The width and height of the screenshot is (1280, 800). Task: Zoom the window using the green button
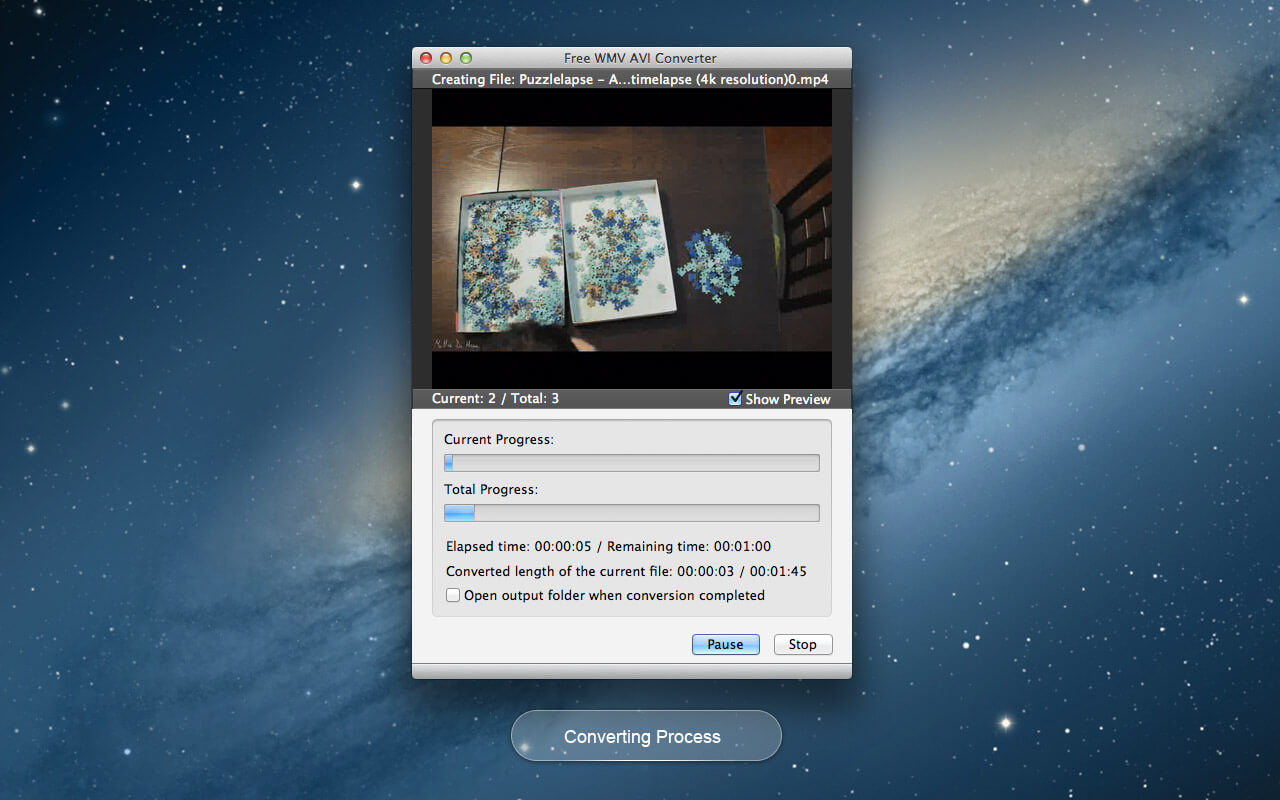(465, 58)
